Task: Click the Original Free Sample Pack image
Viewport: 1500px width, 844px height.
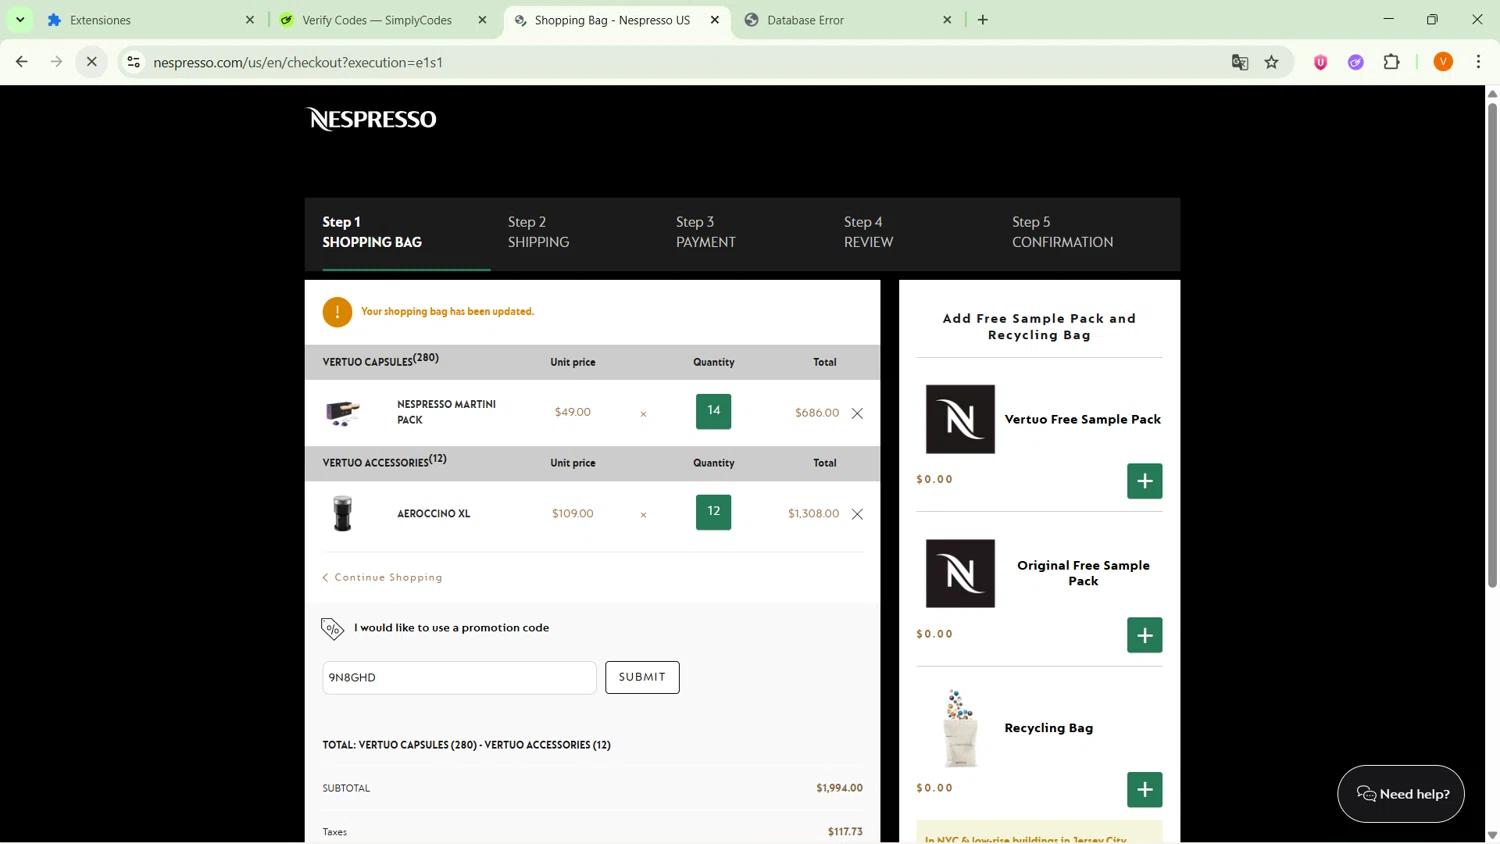Action: click(x=960, y=574)
